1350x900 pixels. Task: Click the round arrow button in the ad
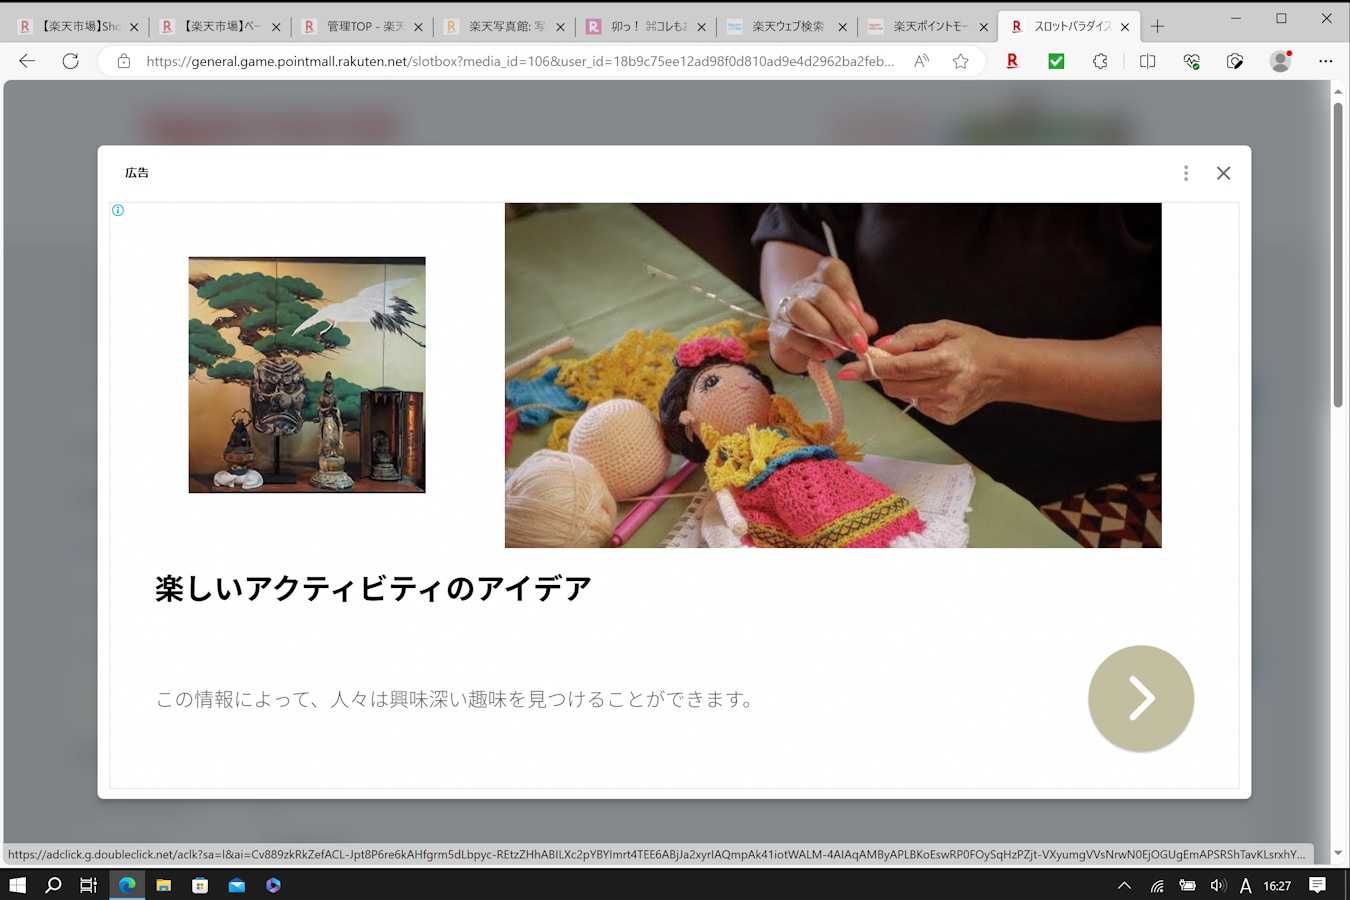point(1140,698)
